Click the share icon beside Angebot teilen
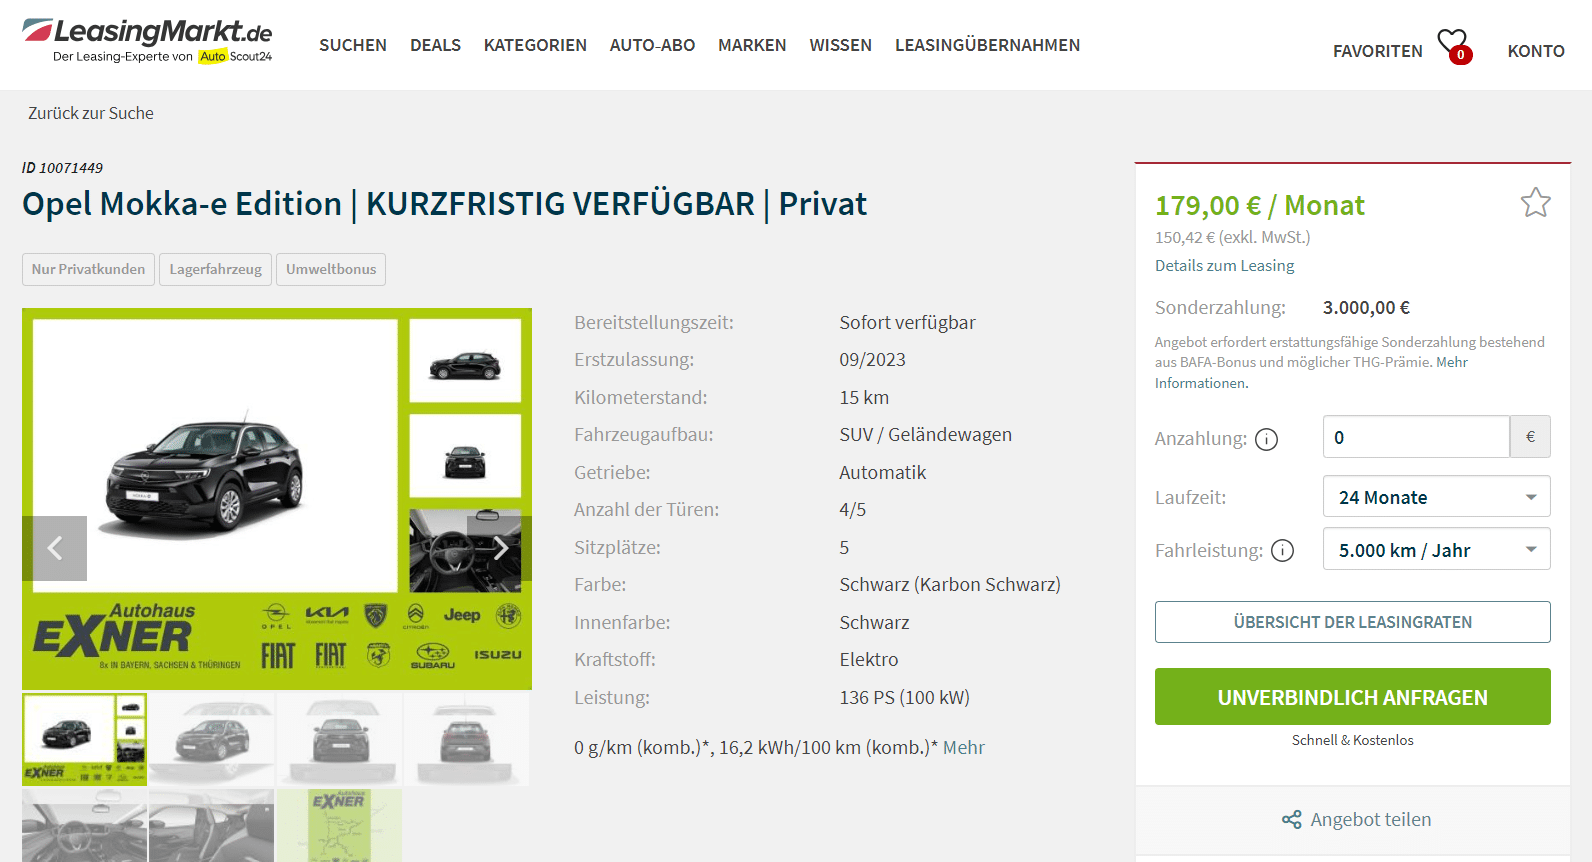The height and width of the screenshot is (862, 1592). (x=1292, y=820)
